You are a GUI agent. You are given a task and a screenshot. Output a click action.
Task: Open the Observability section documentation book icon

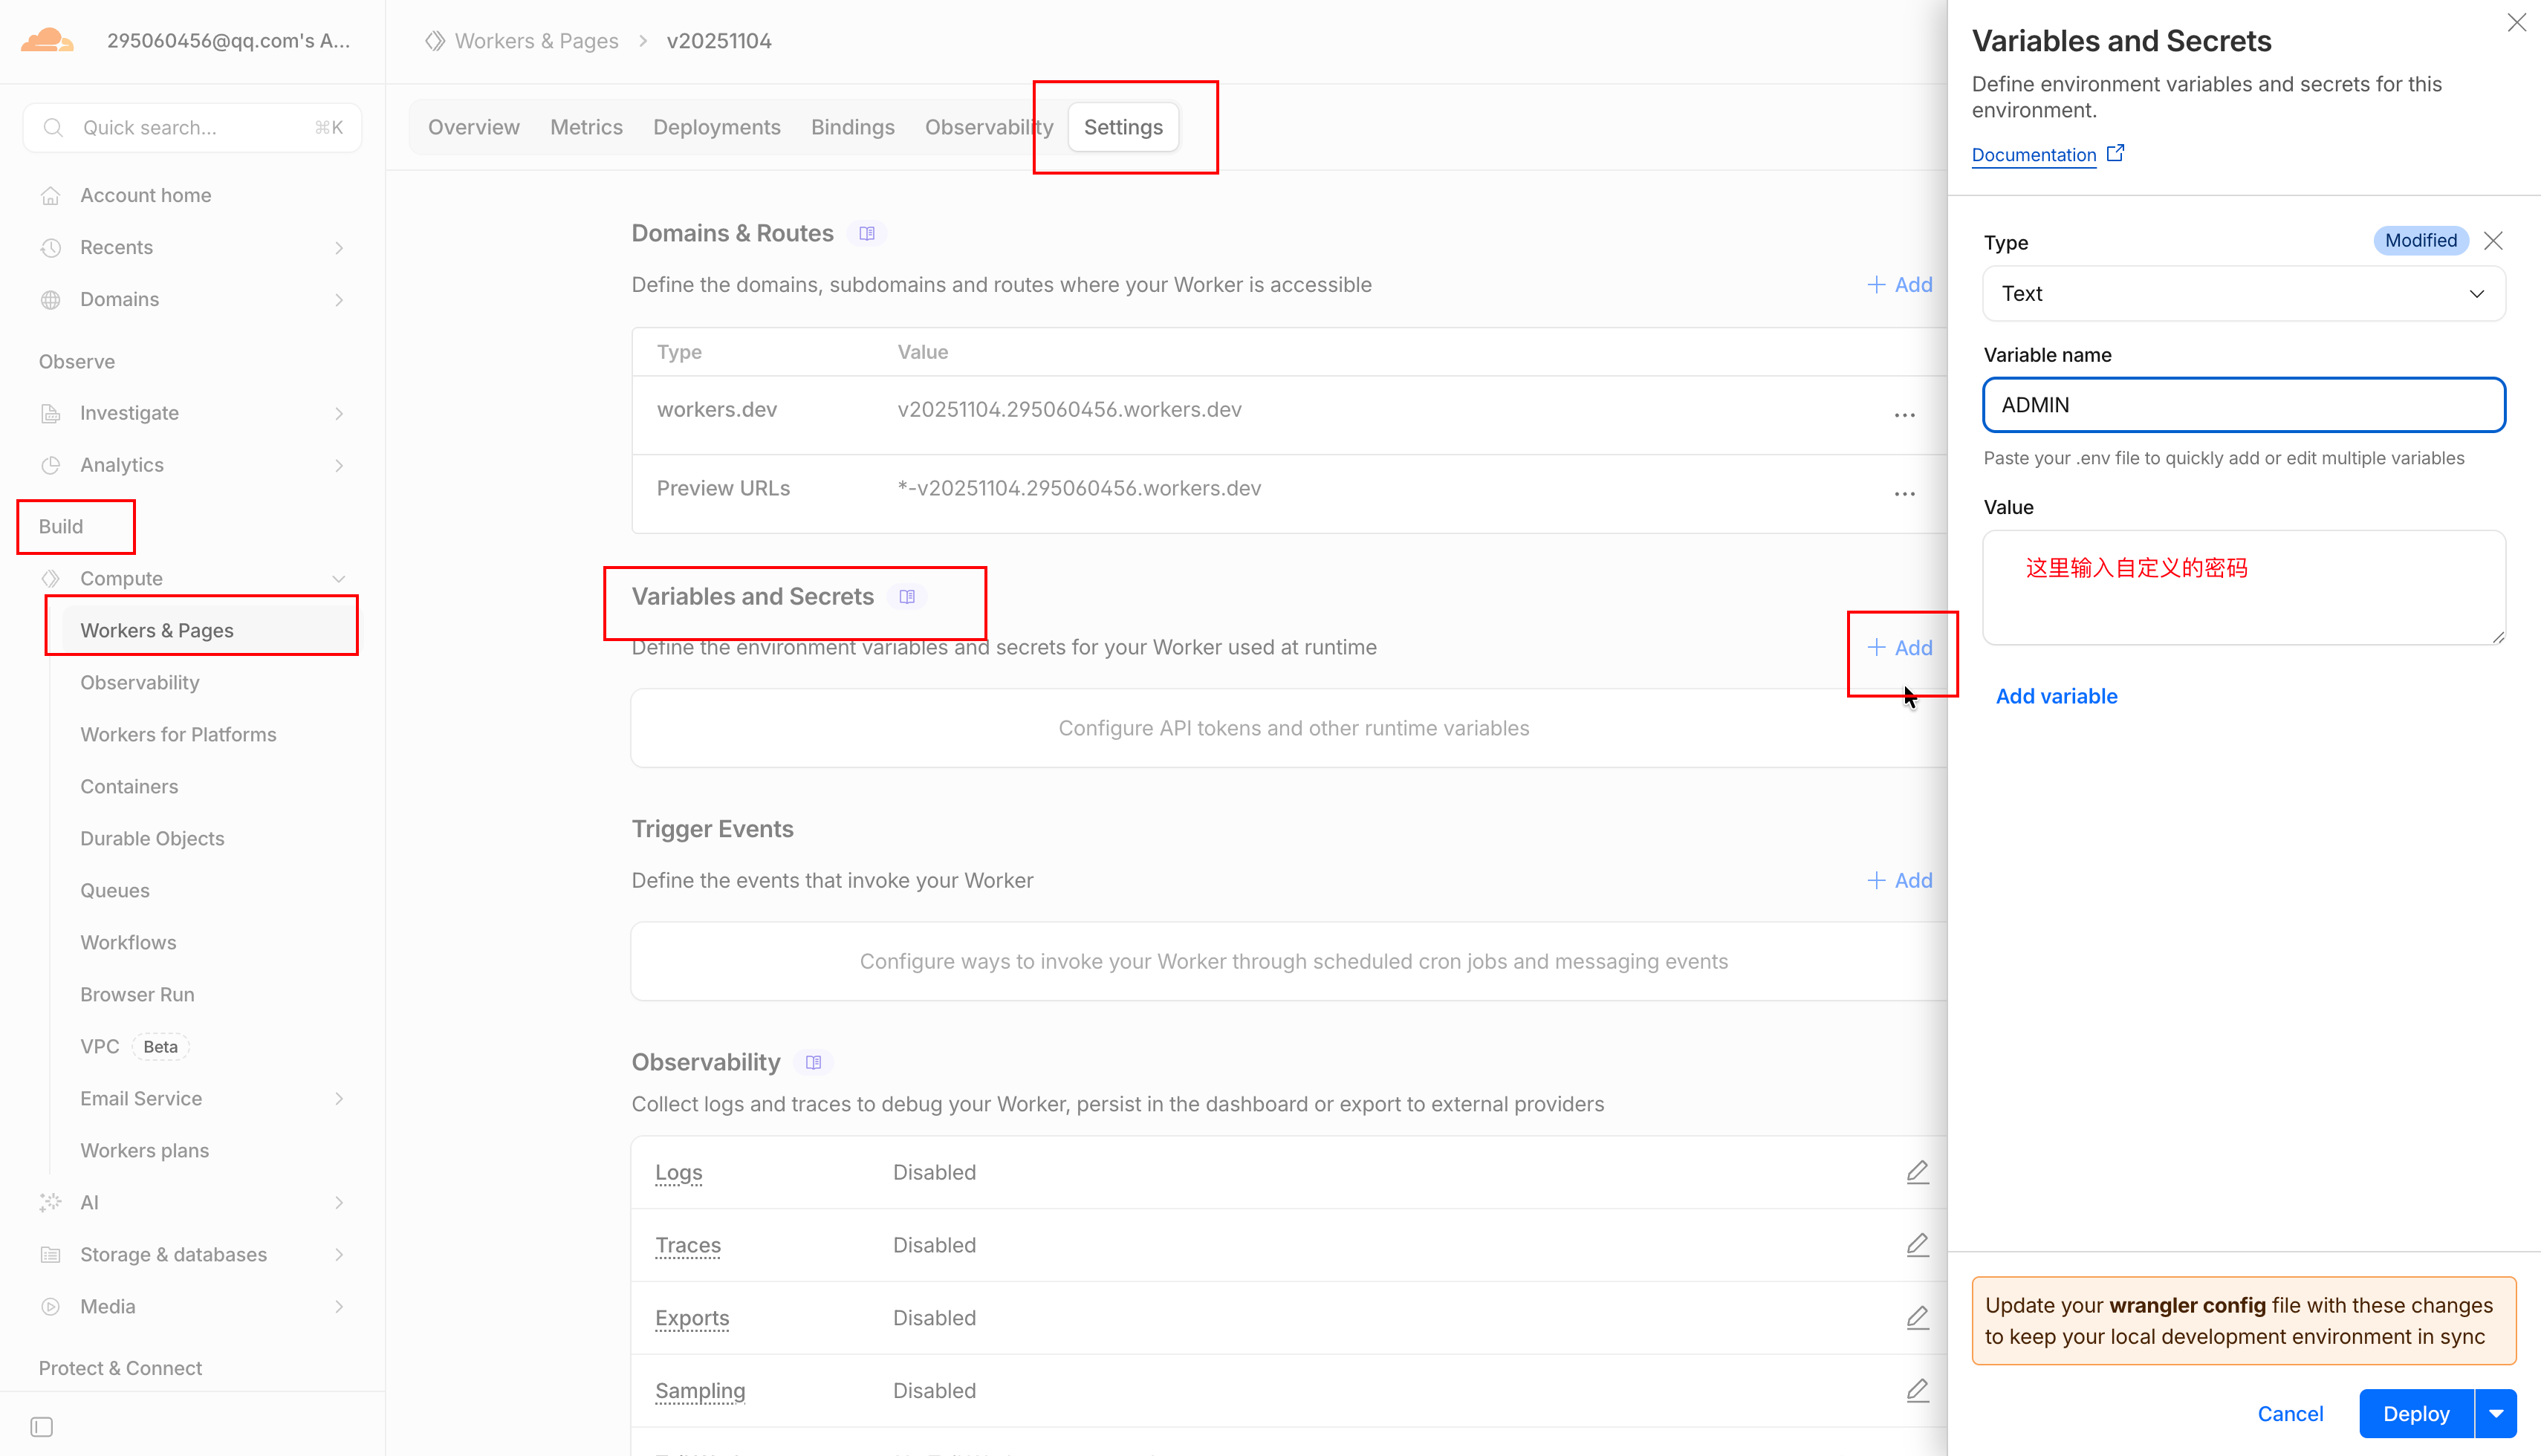[814, 1062]
